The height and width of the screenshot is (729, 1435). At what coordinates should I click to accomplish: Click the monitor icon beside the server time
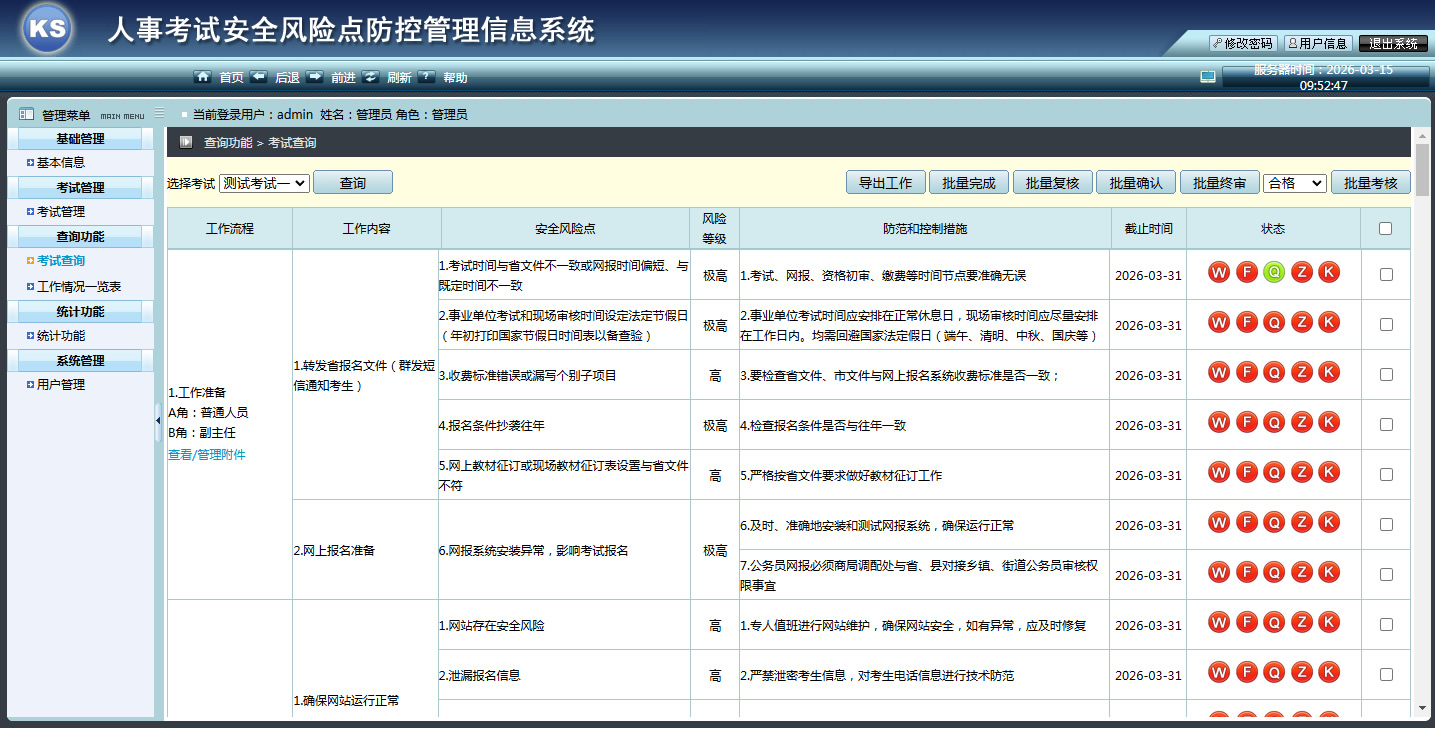pos(1208,75)
